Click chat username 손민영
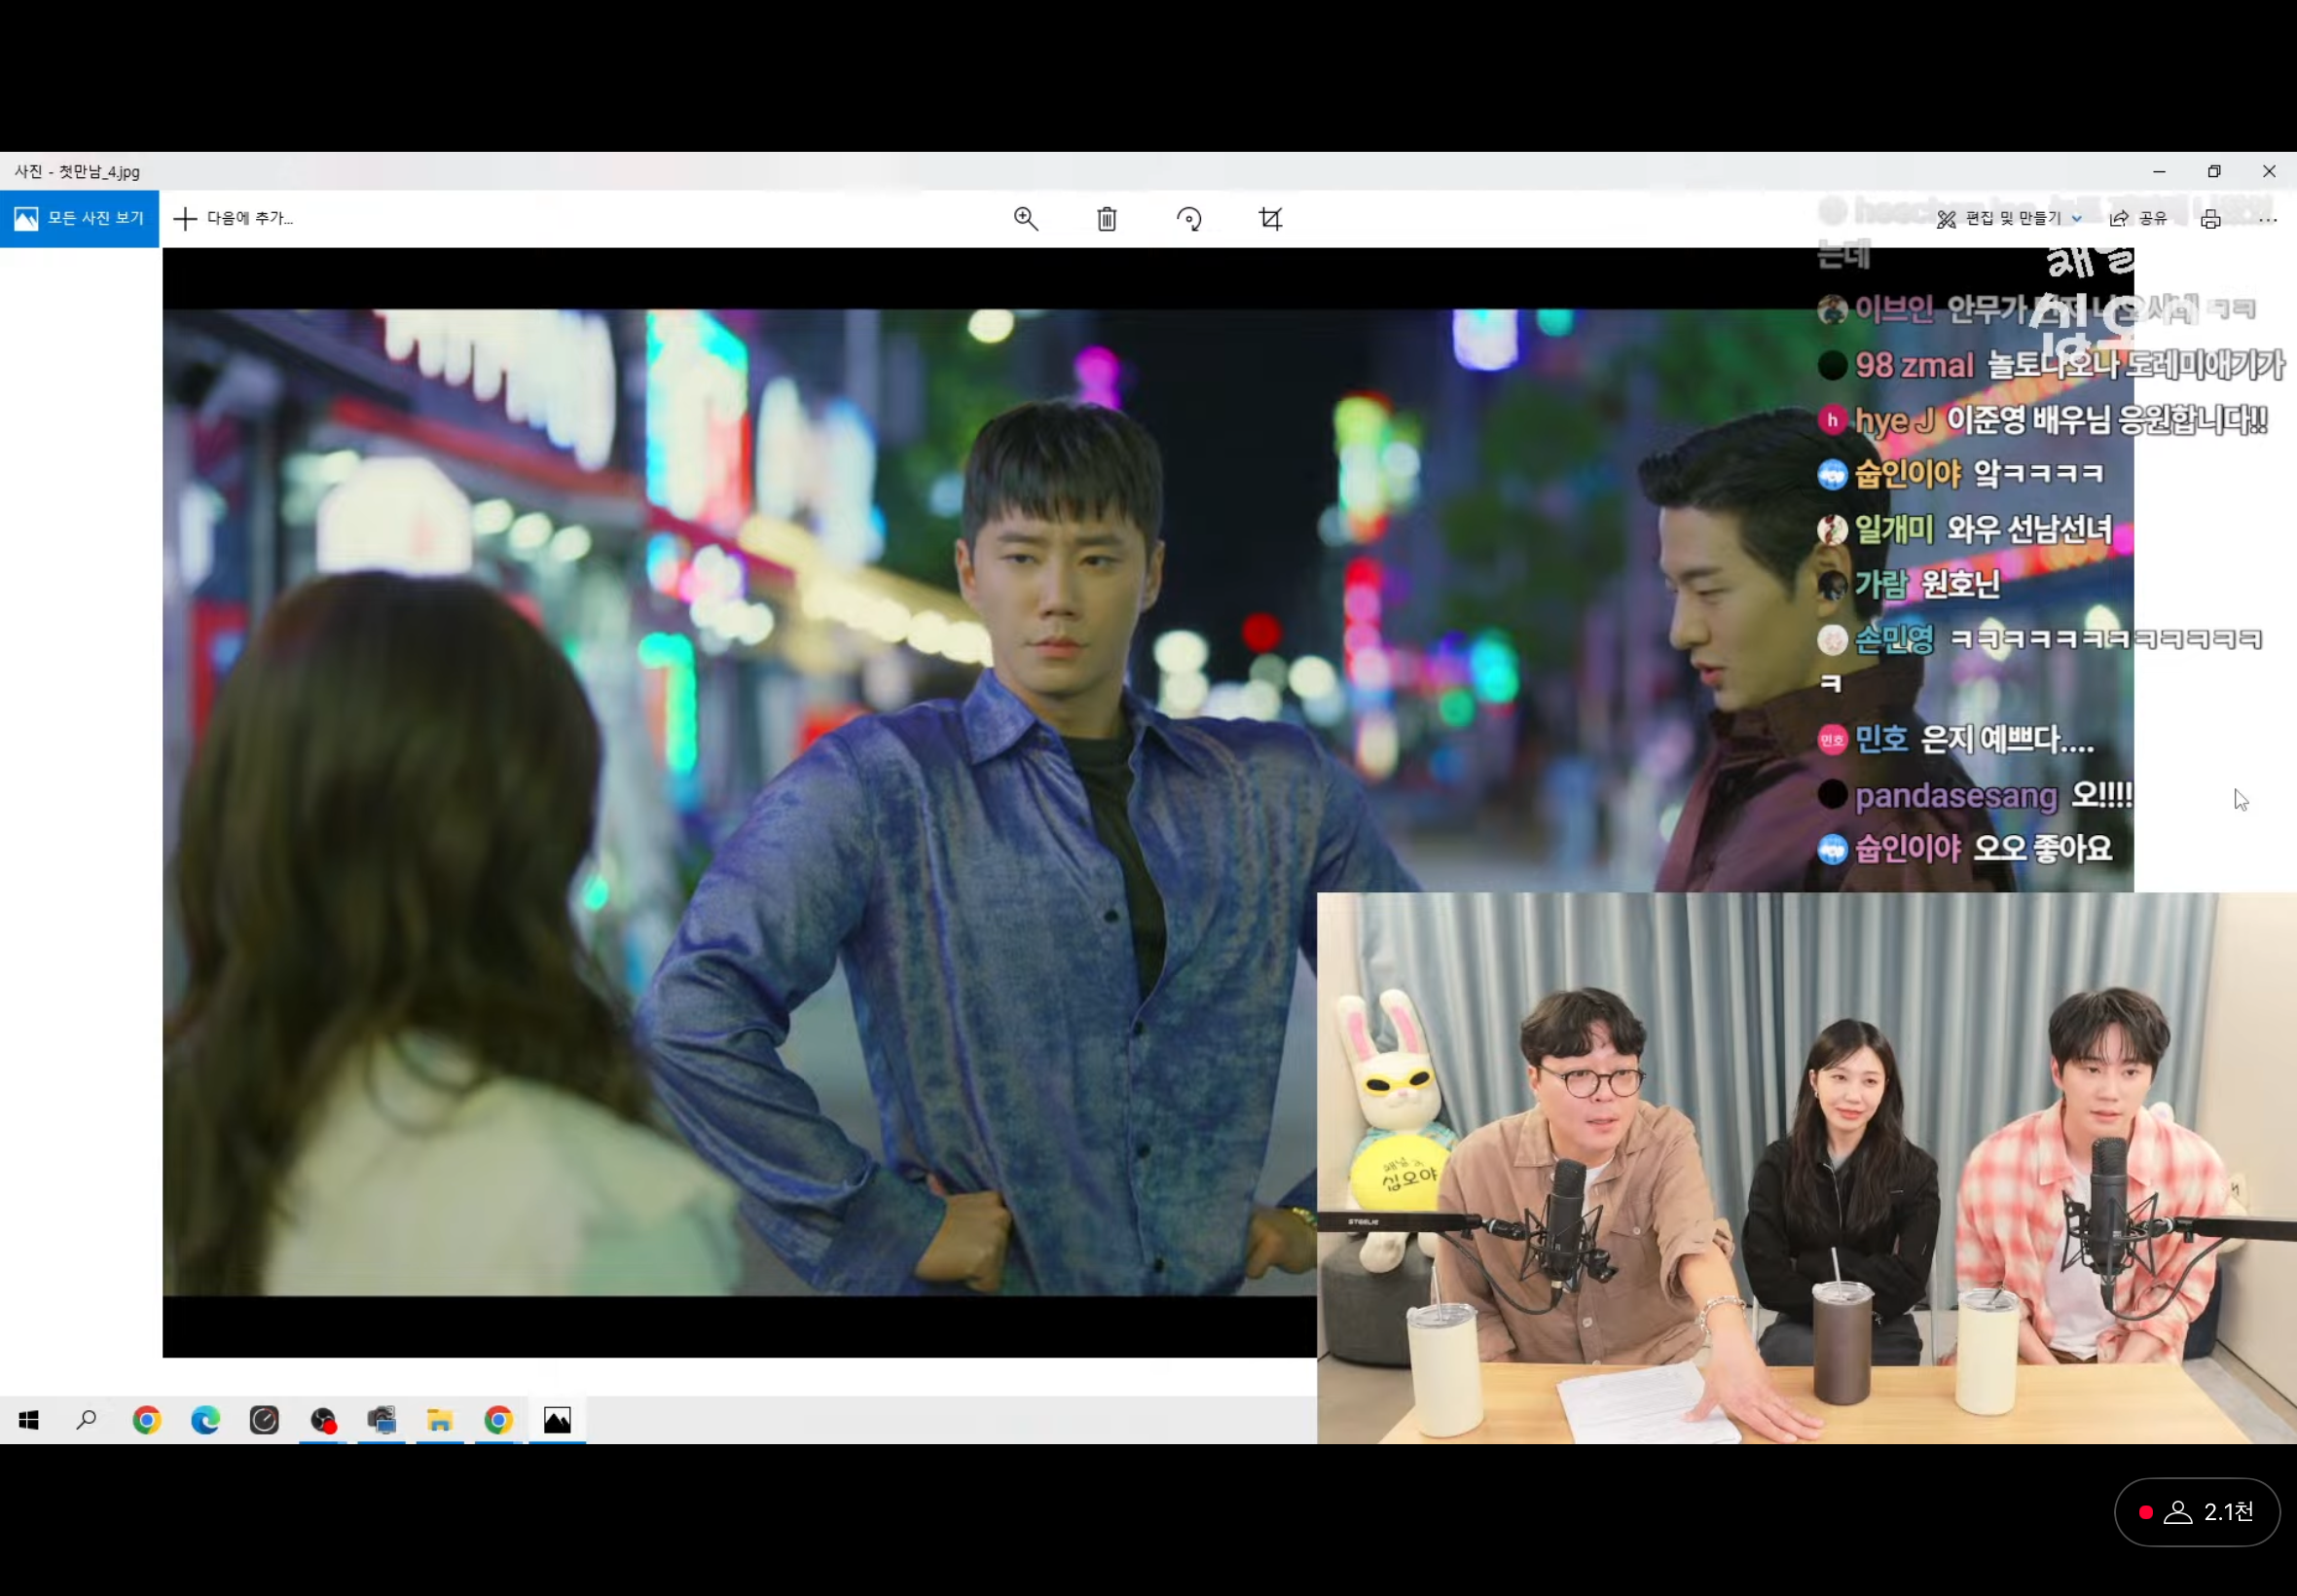Viewport: 2297px width, 1596px height. coord(1894,639)
